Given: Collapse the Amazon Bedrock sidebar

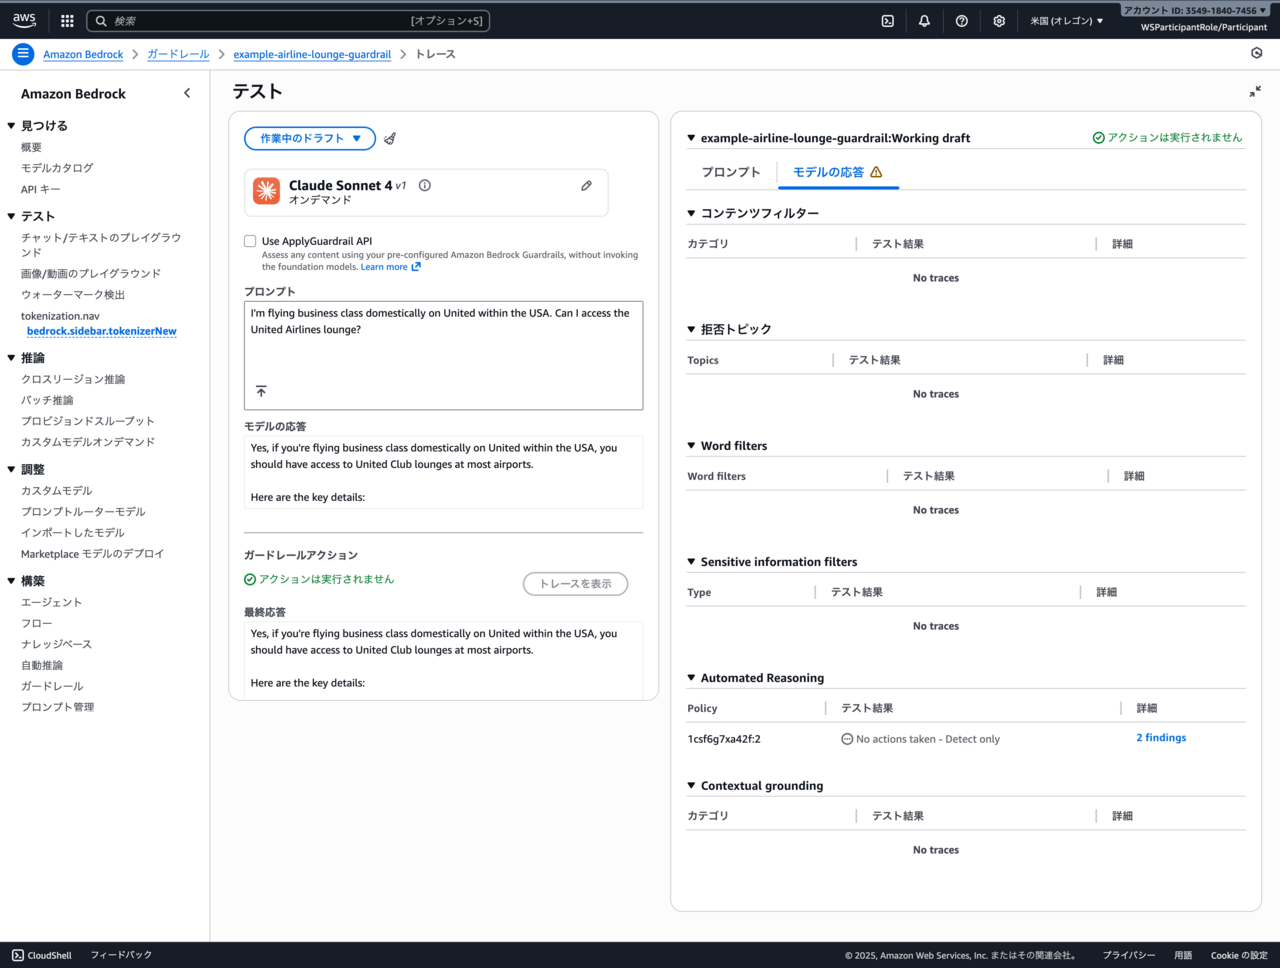Looking at the screenshot, I should [187, 93].
